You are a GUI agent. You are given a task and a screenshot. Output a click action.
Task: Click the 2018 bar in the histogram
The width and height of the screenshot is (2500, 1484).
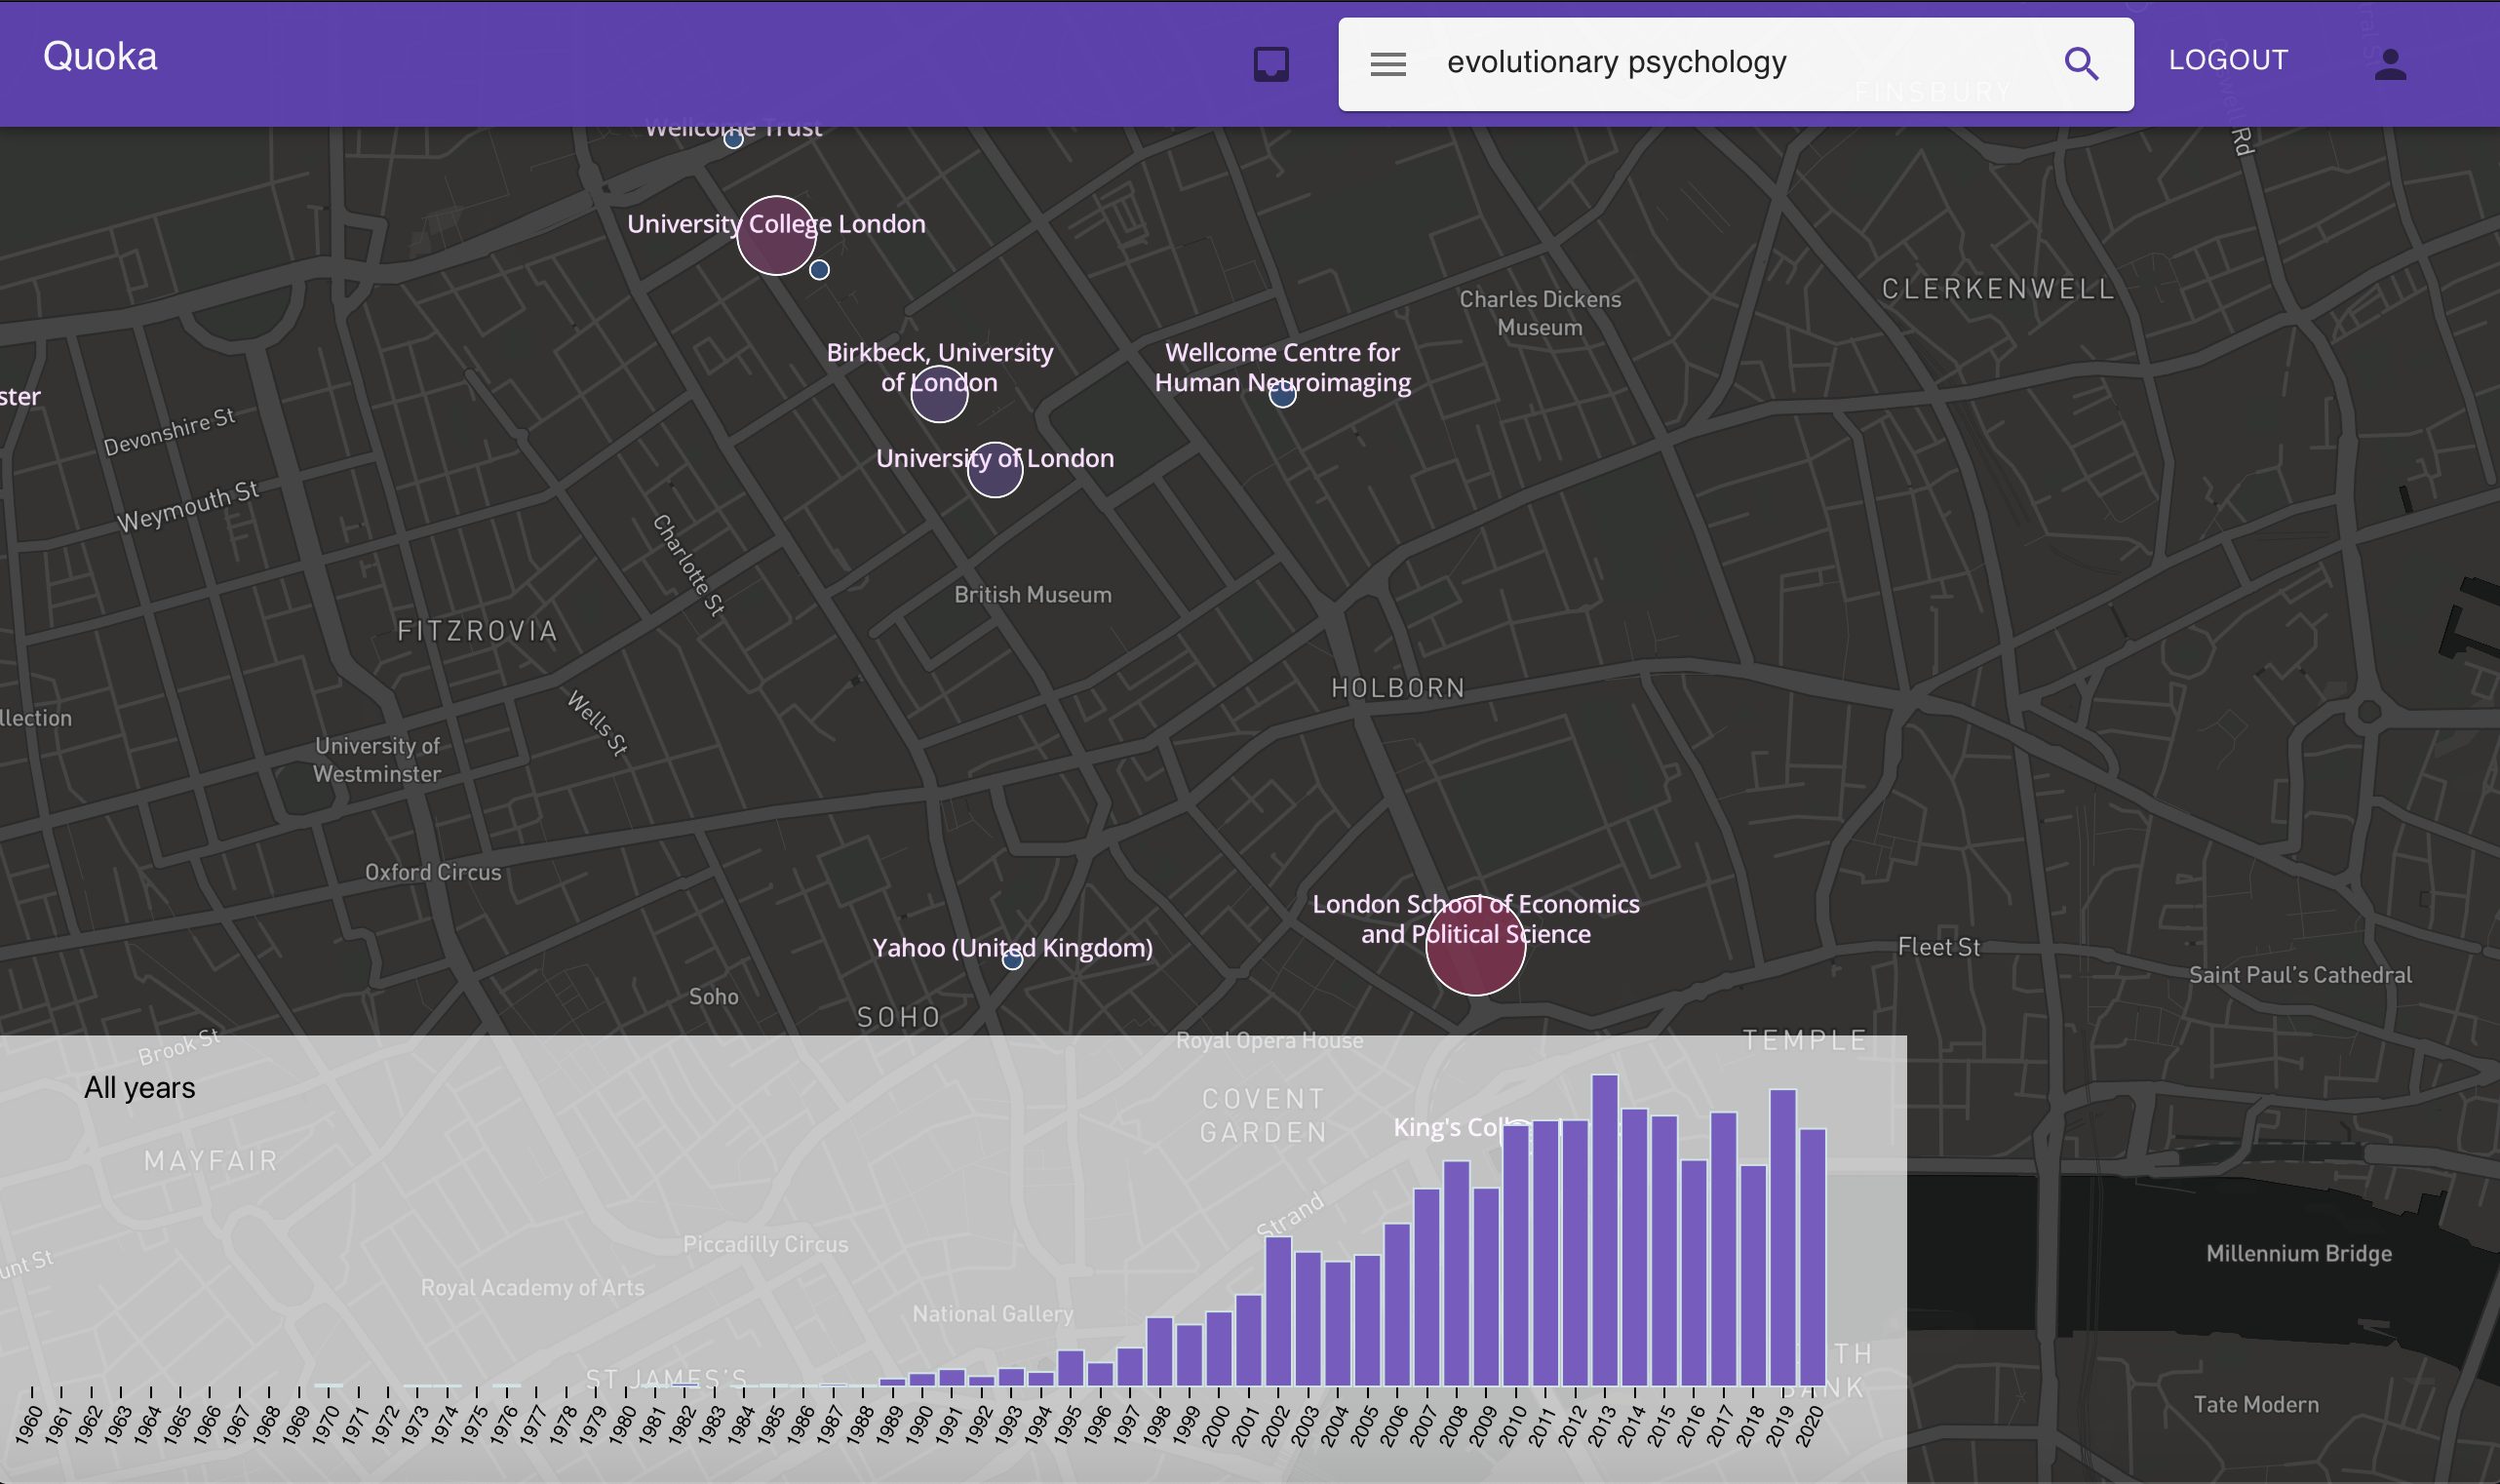[1753, 1275]
